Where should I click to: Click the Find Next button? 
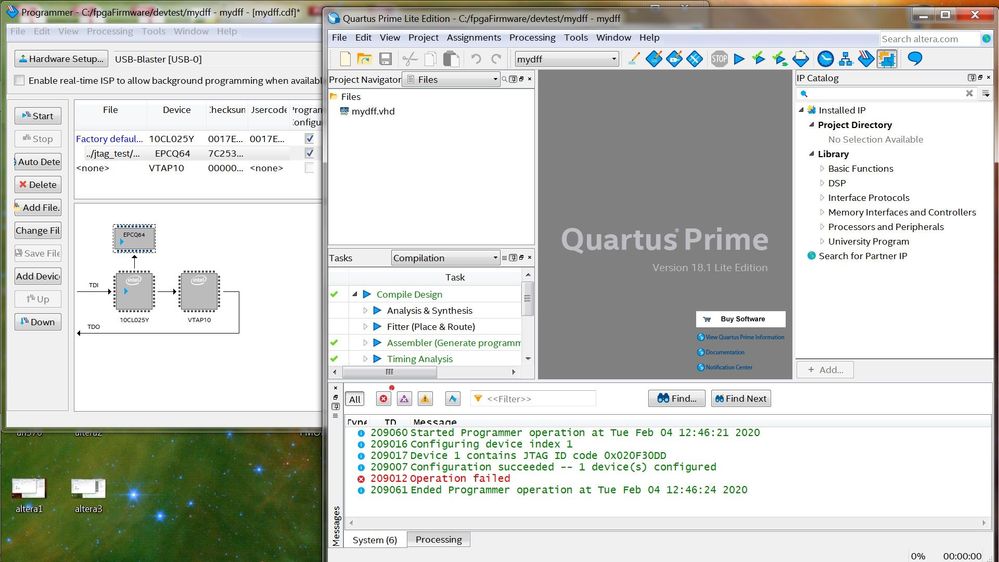pos(740,398)
